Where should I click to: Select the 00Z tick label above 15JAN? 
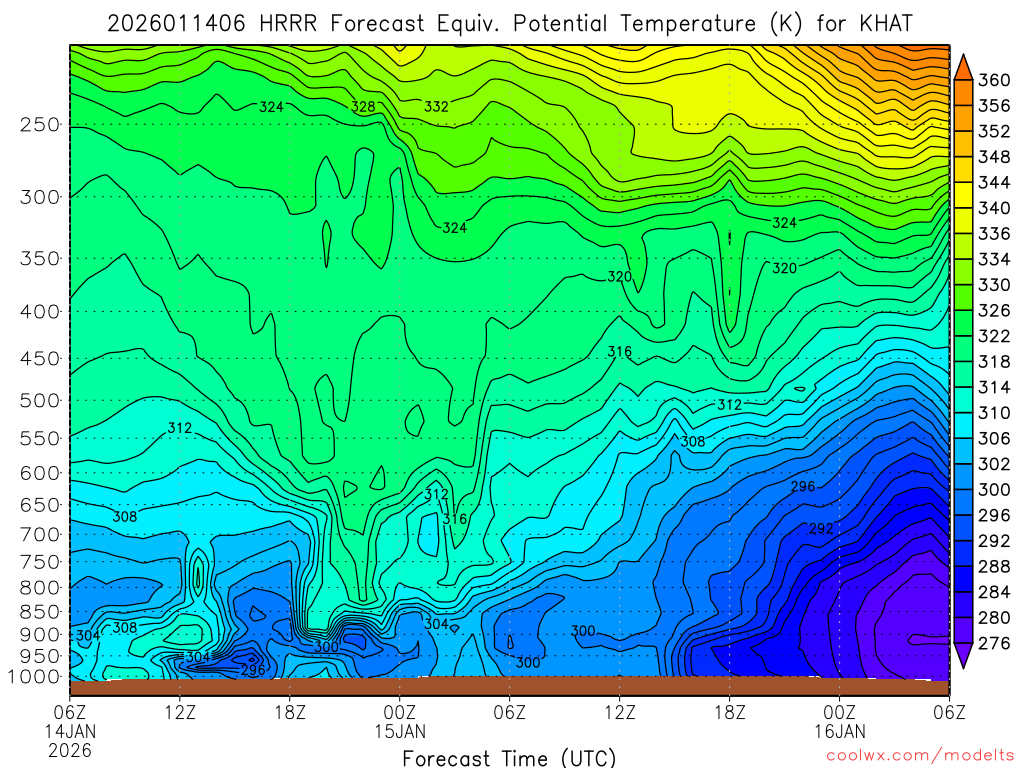coord(400,712)
